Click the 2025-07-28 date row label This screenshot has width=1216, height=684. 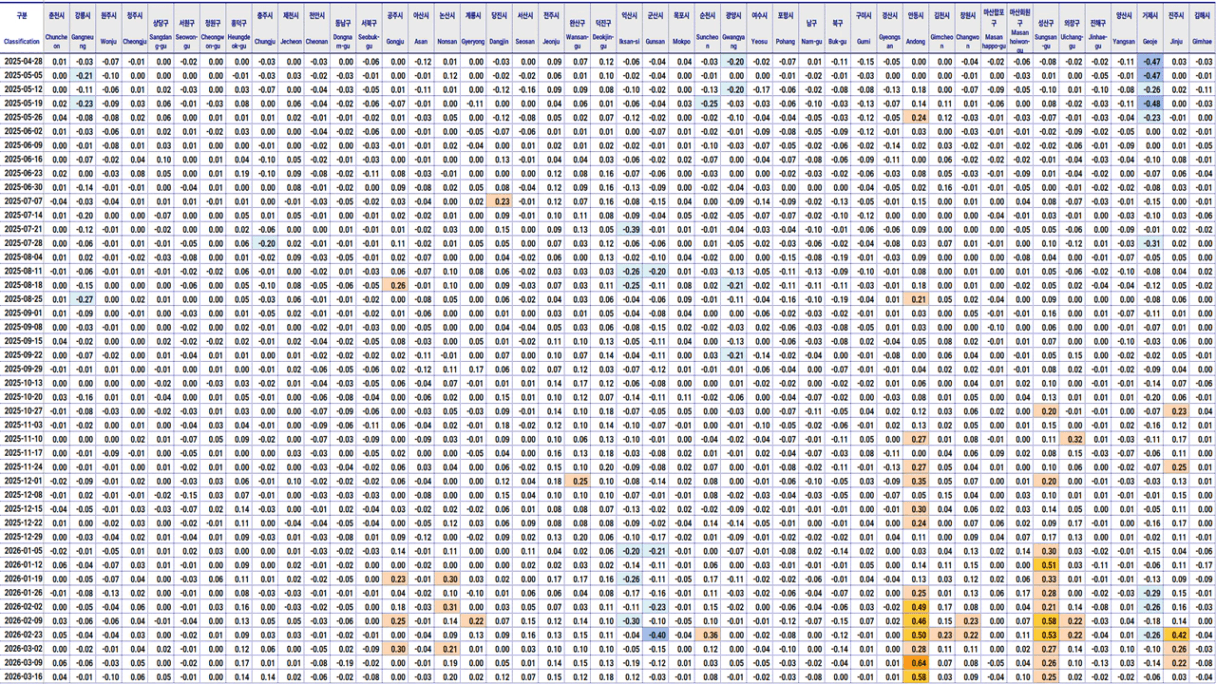(22, 243)
